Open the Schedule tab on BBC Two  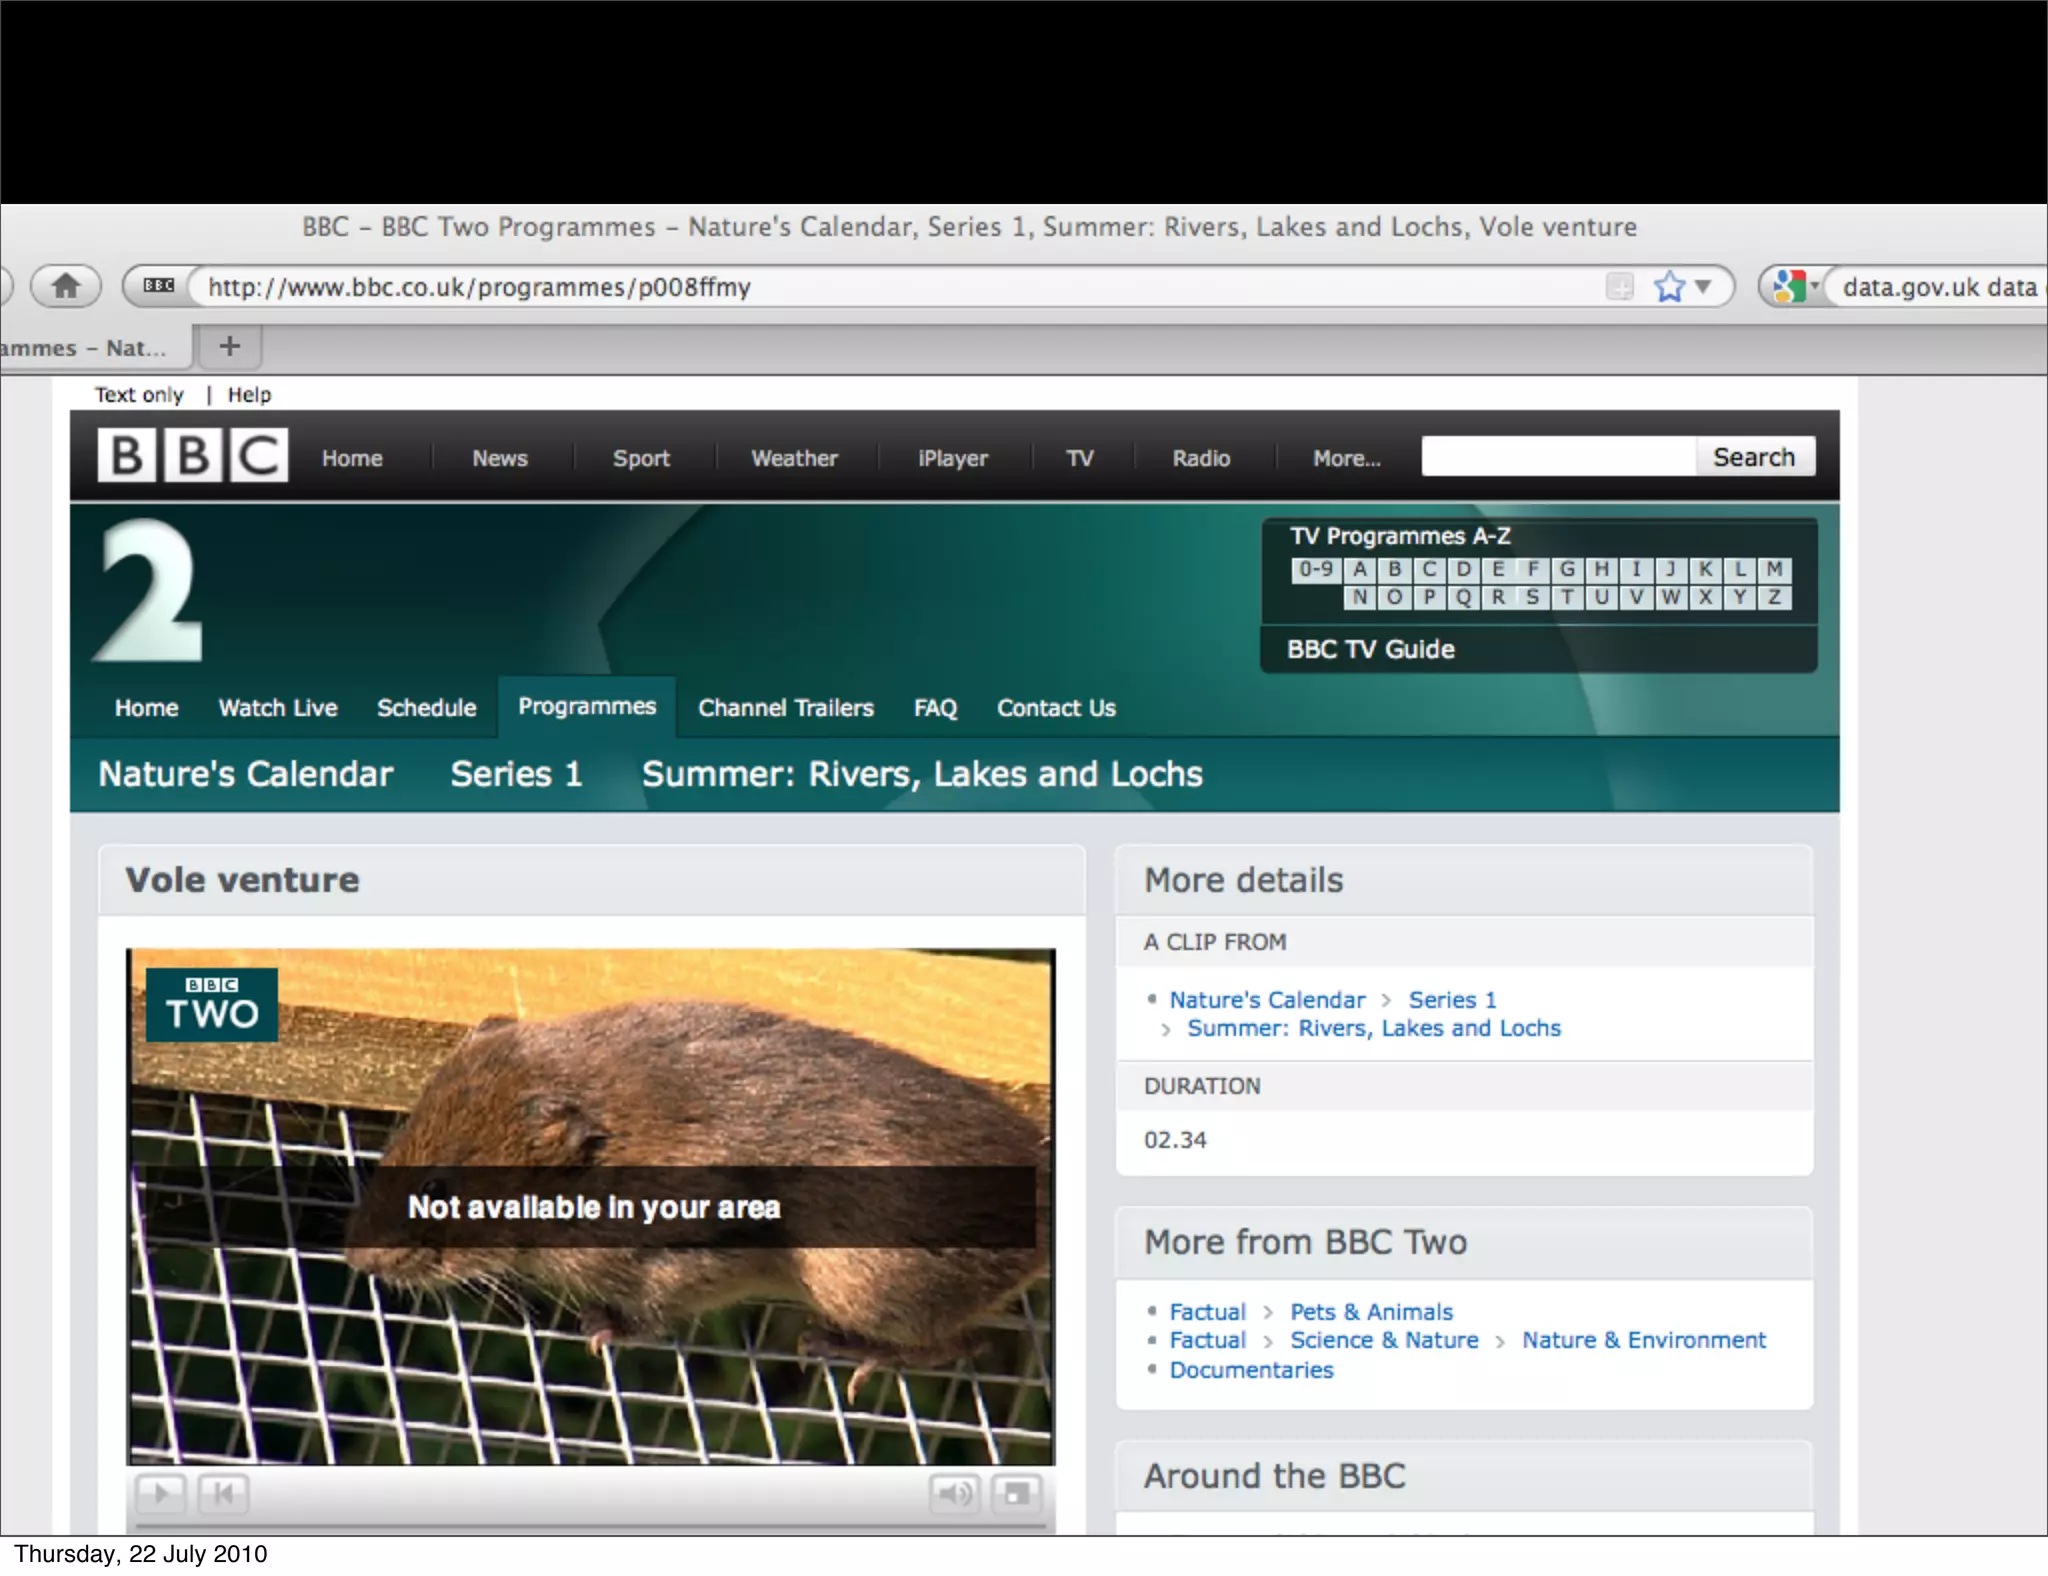(x=426, y=708)
